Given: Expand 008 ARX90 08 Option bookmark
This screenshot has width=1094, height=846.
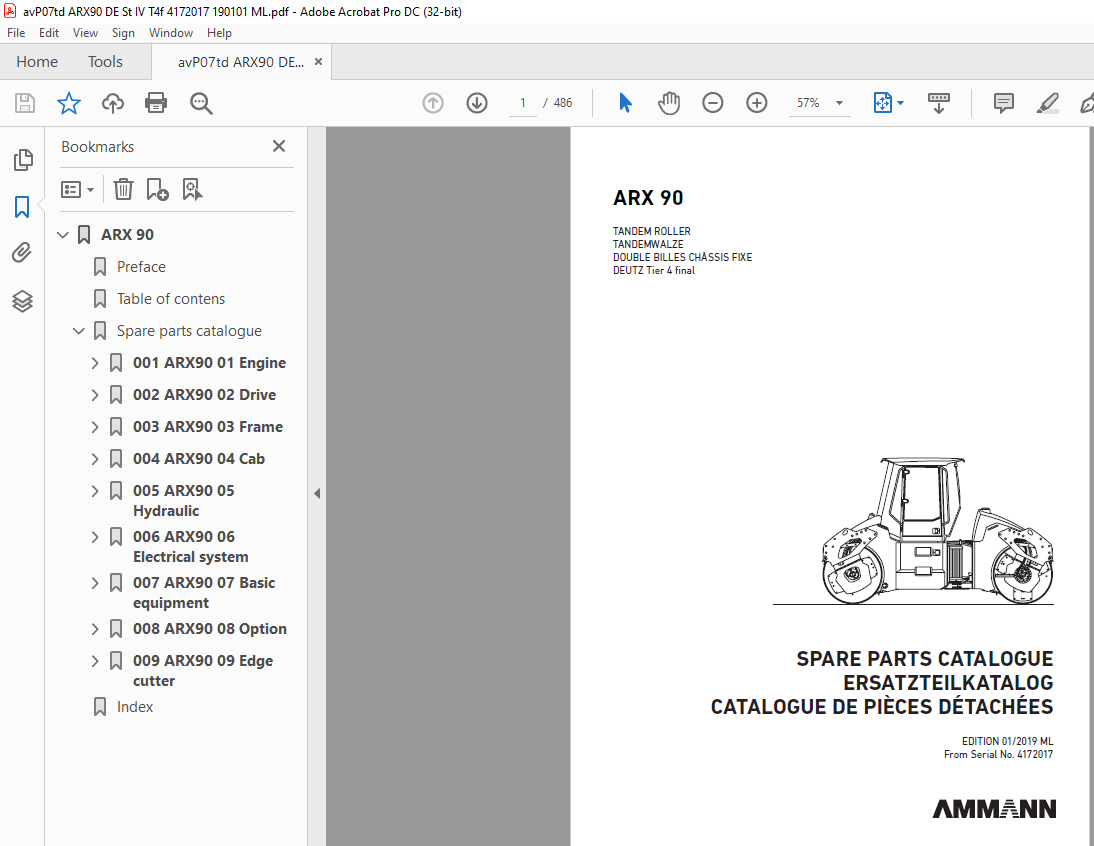Looking at the screenshot, I should coord(95,630).
